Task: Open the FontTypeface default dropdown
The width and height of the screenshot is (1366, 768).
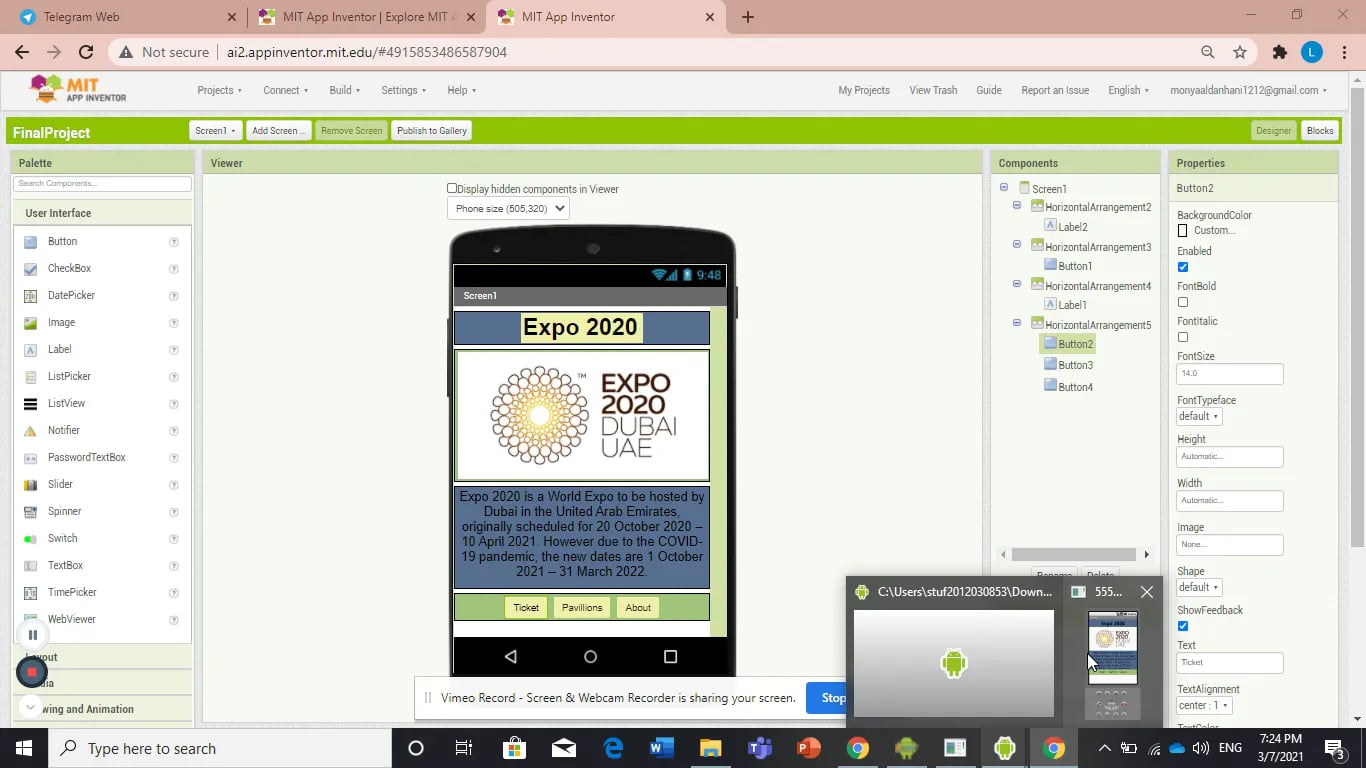Action: tap(1199, 416)
